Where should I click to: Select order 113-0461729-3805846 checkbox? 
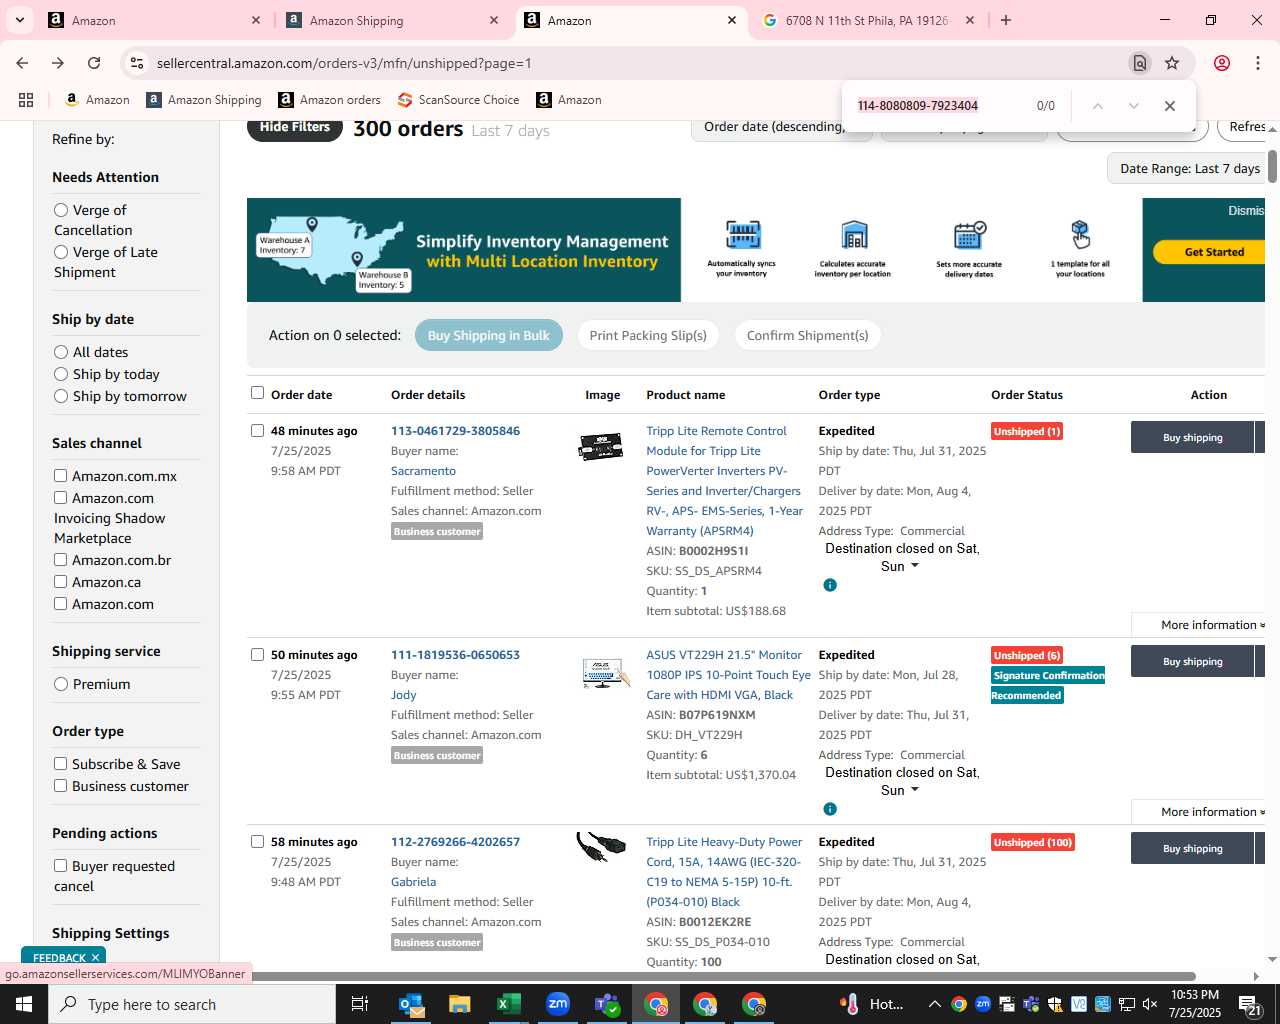(257, 431)
